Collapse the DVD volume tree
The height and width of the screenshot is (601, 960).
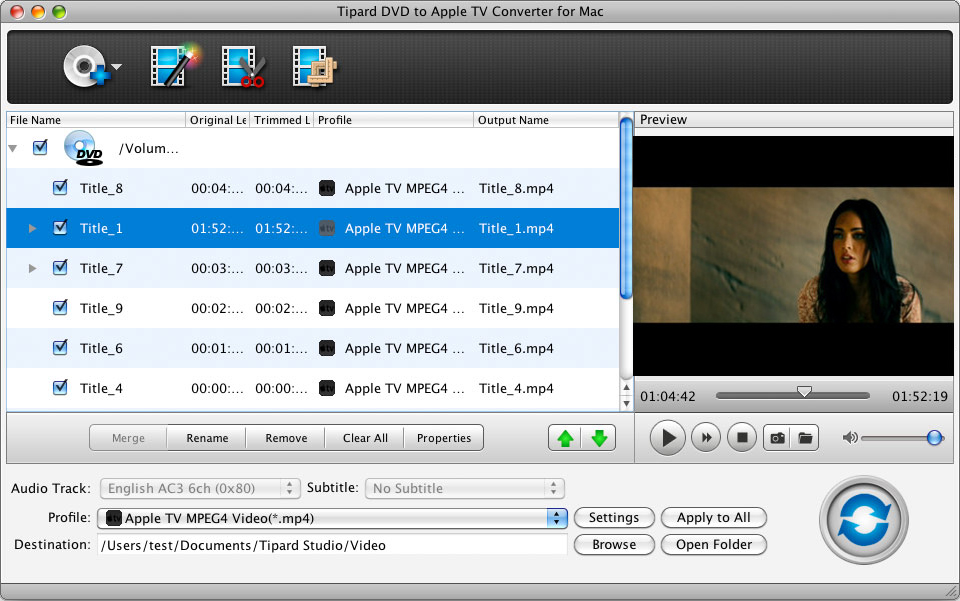[x=13, y=148]
